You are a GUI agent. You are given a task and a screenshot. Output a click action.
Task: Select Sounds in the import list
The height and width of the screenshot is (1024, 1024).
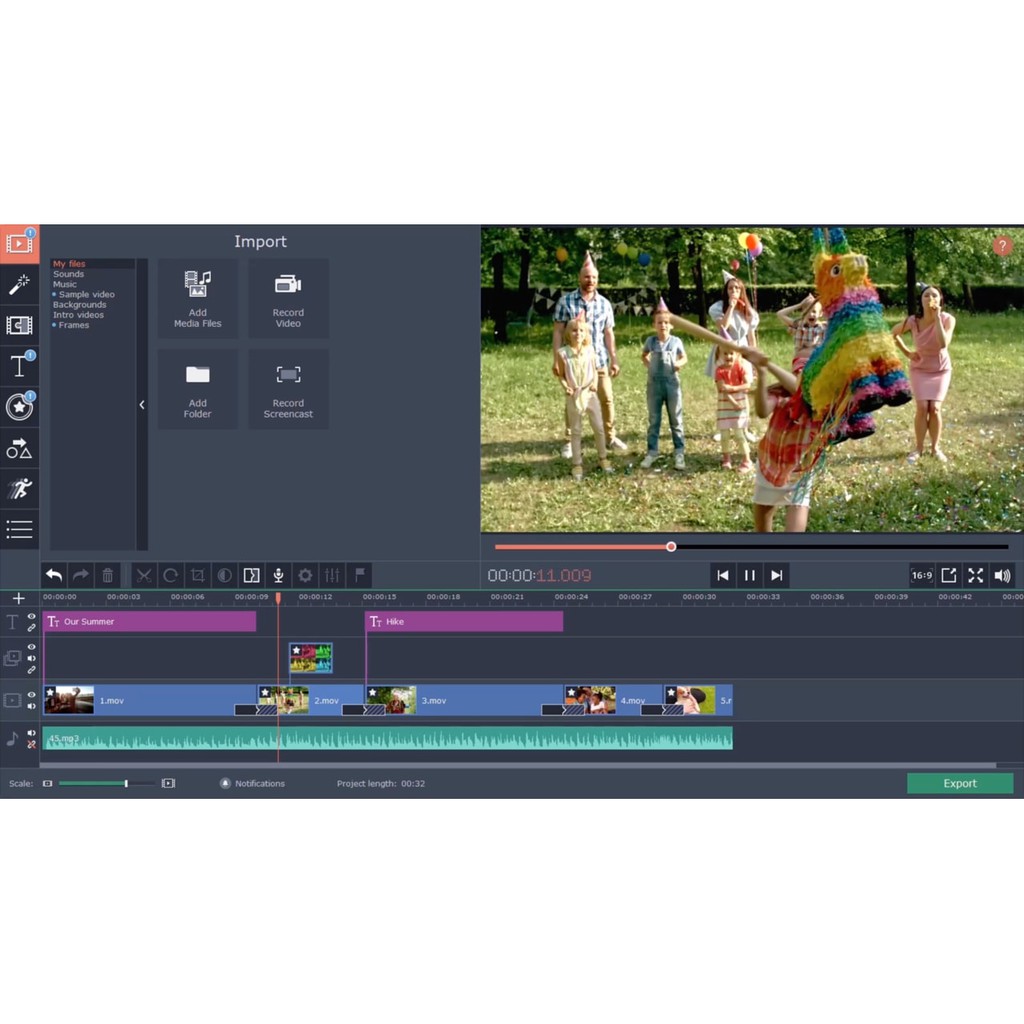click(69, 274)
